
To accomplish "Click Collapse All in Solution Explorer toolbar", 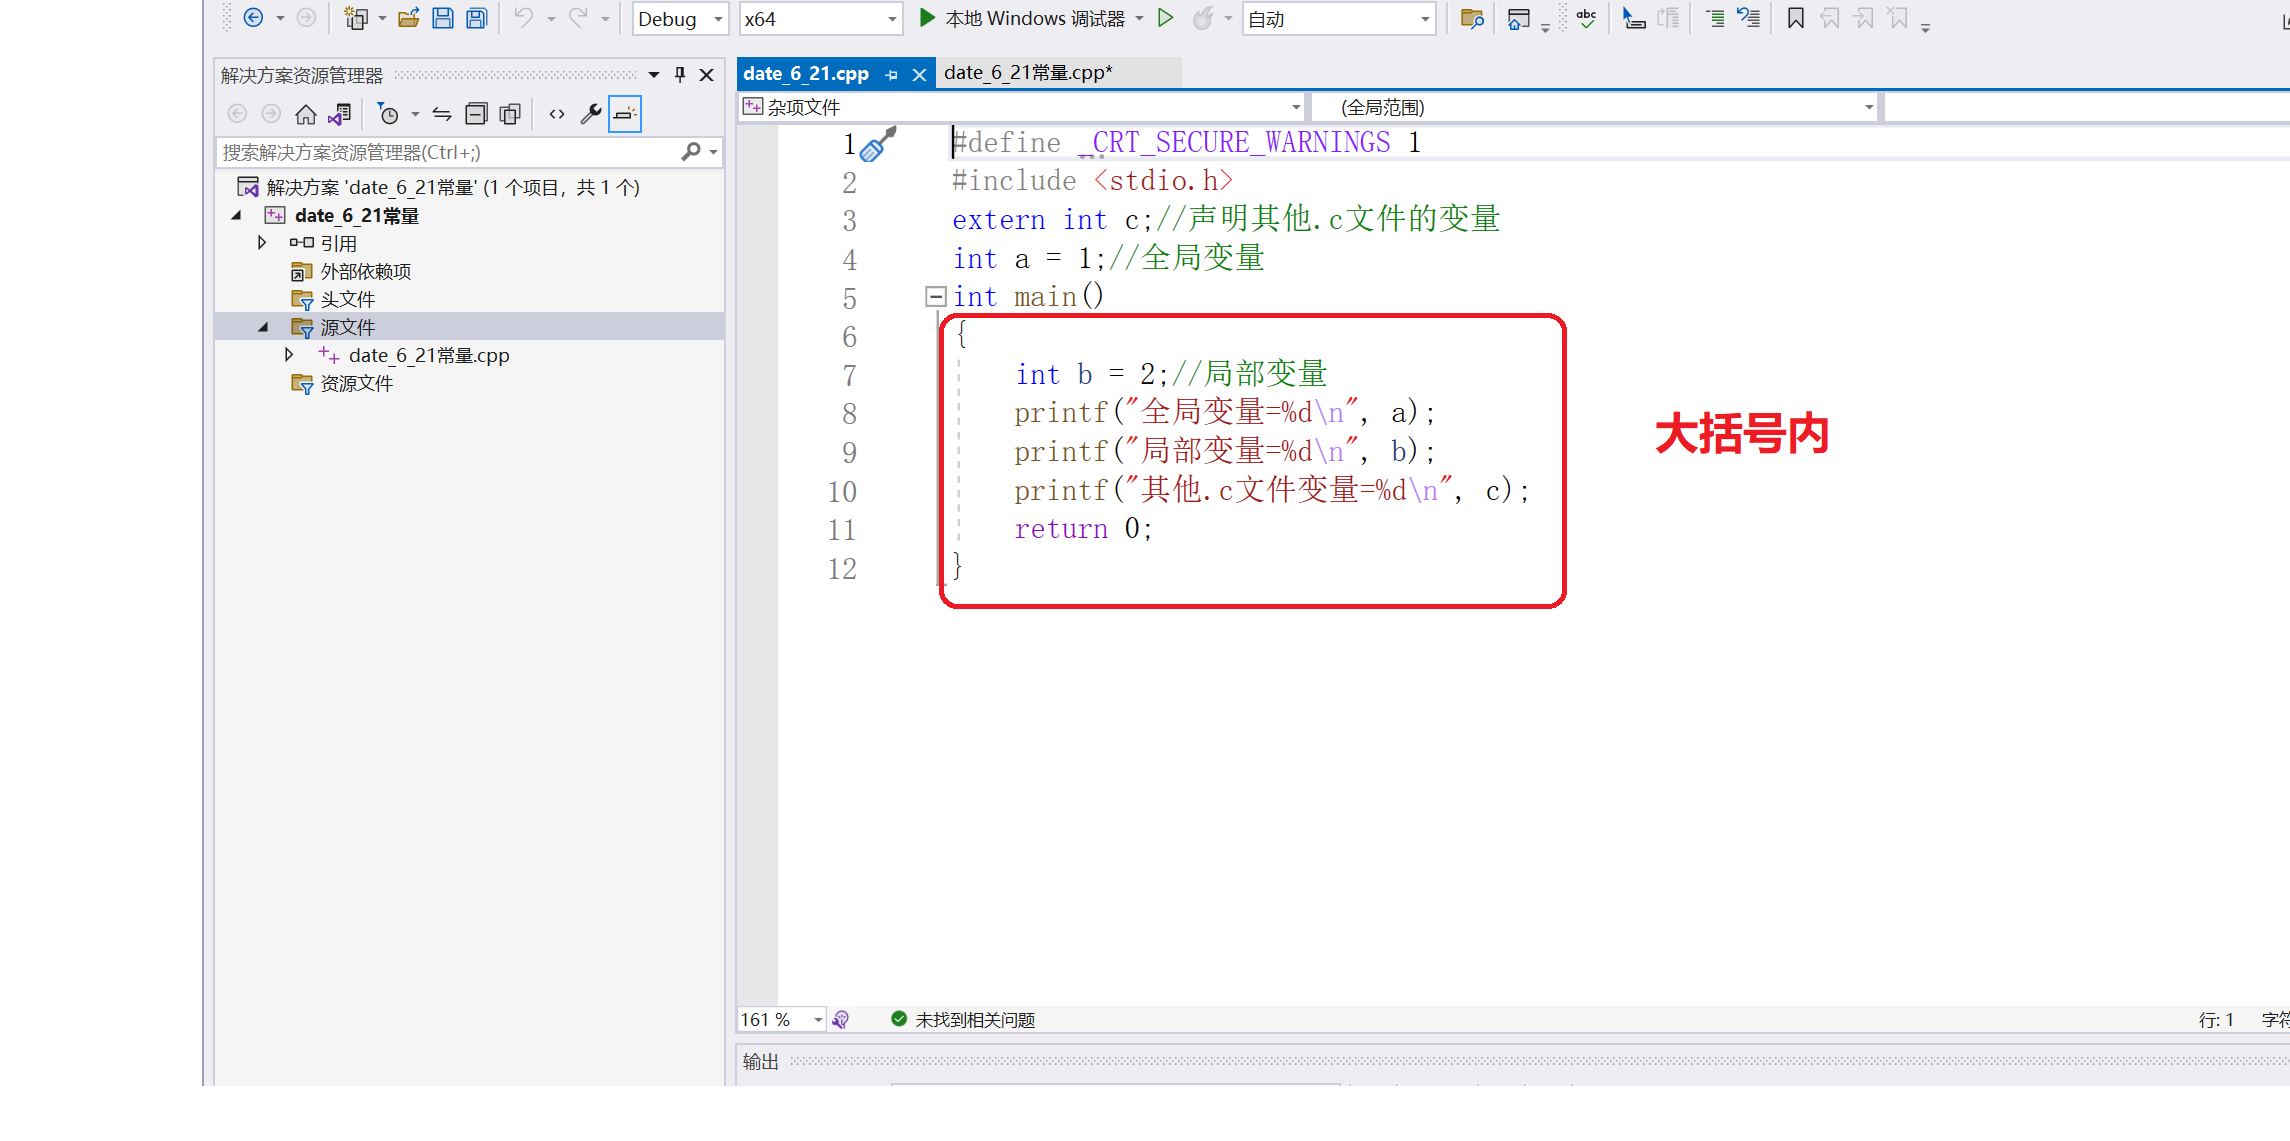I will pyautogui.click(x=476, y=114).
